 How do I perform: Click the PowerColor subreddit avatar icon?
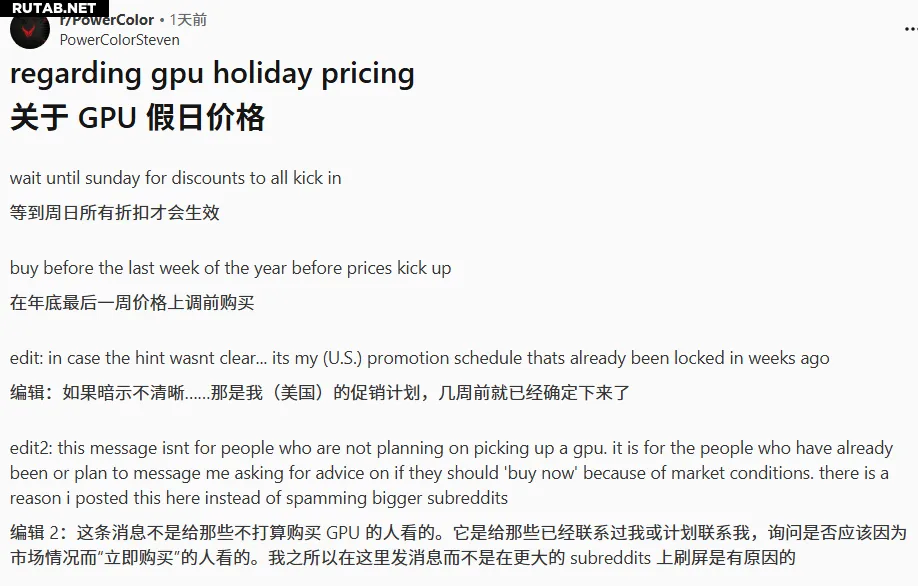29,29
